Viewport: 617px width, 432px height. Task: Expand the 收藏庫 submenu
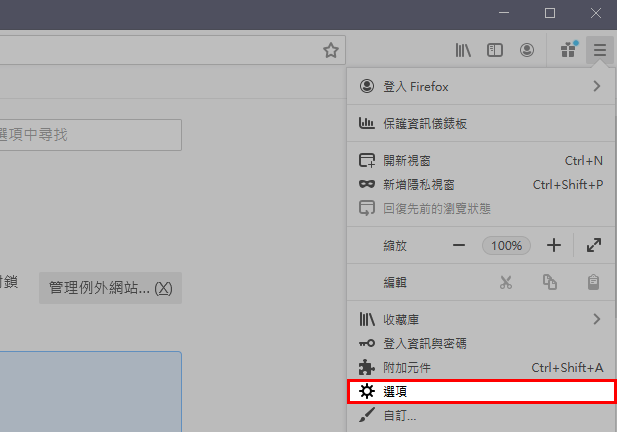coord(481,319)
